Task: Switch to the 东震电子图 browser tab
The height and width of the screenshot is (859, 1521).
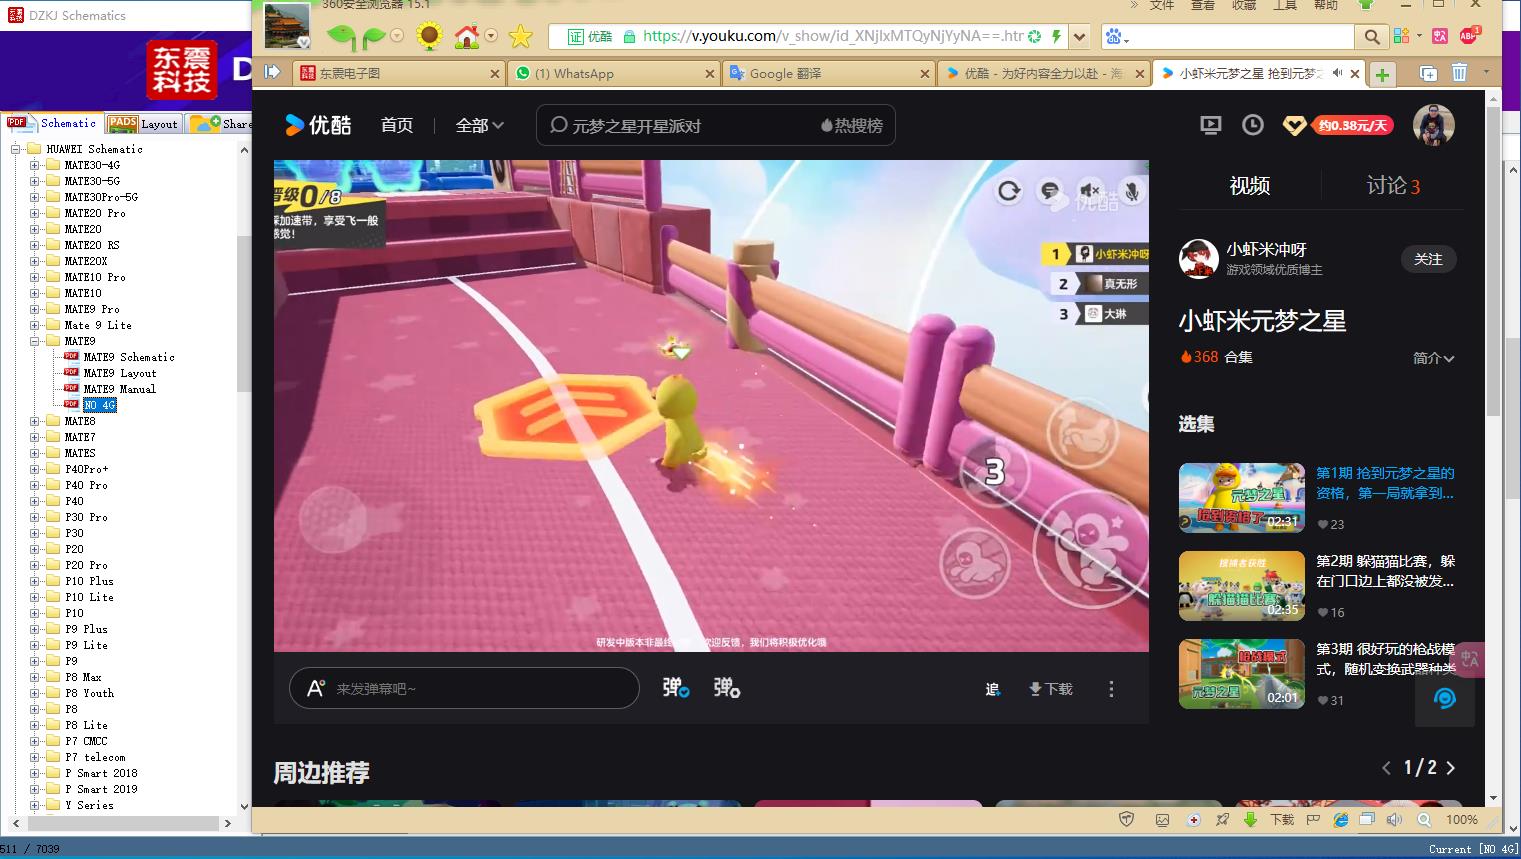Action: pyautogui.click(x=397, y=73)
